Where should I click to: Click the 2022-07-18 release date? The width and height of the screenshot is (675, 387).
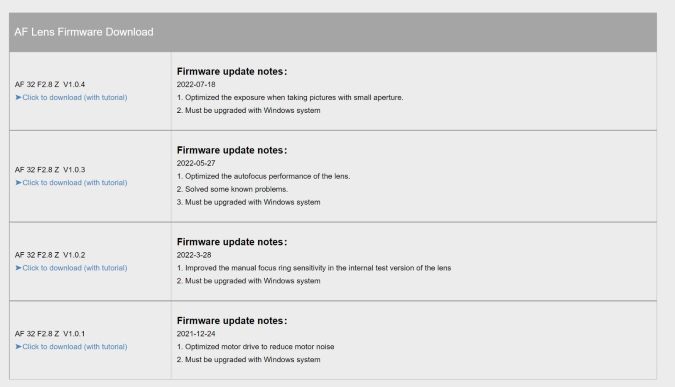pos(196,84)
